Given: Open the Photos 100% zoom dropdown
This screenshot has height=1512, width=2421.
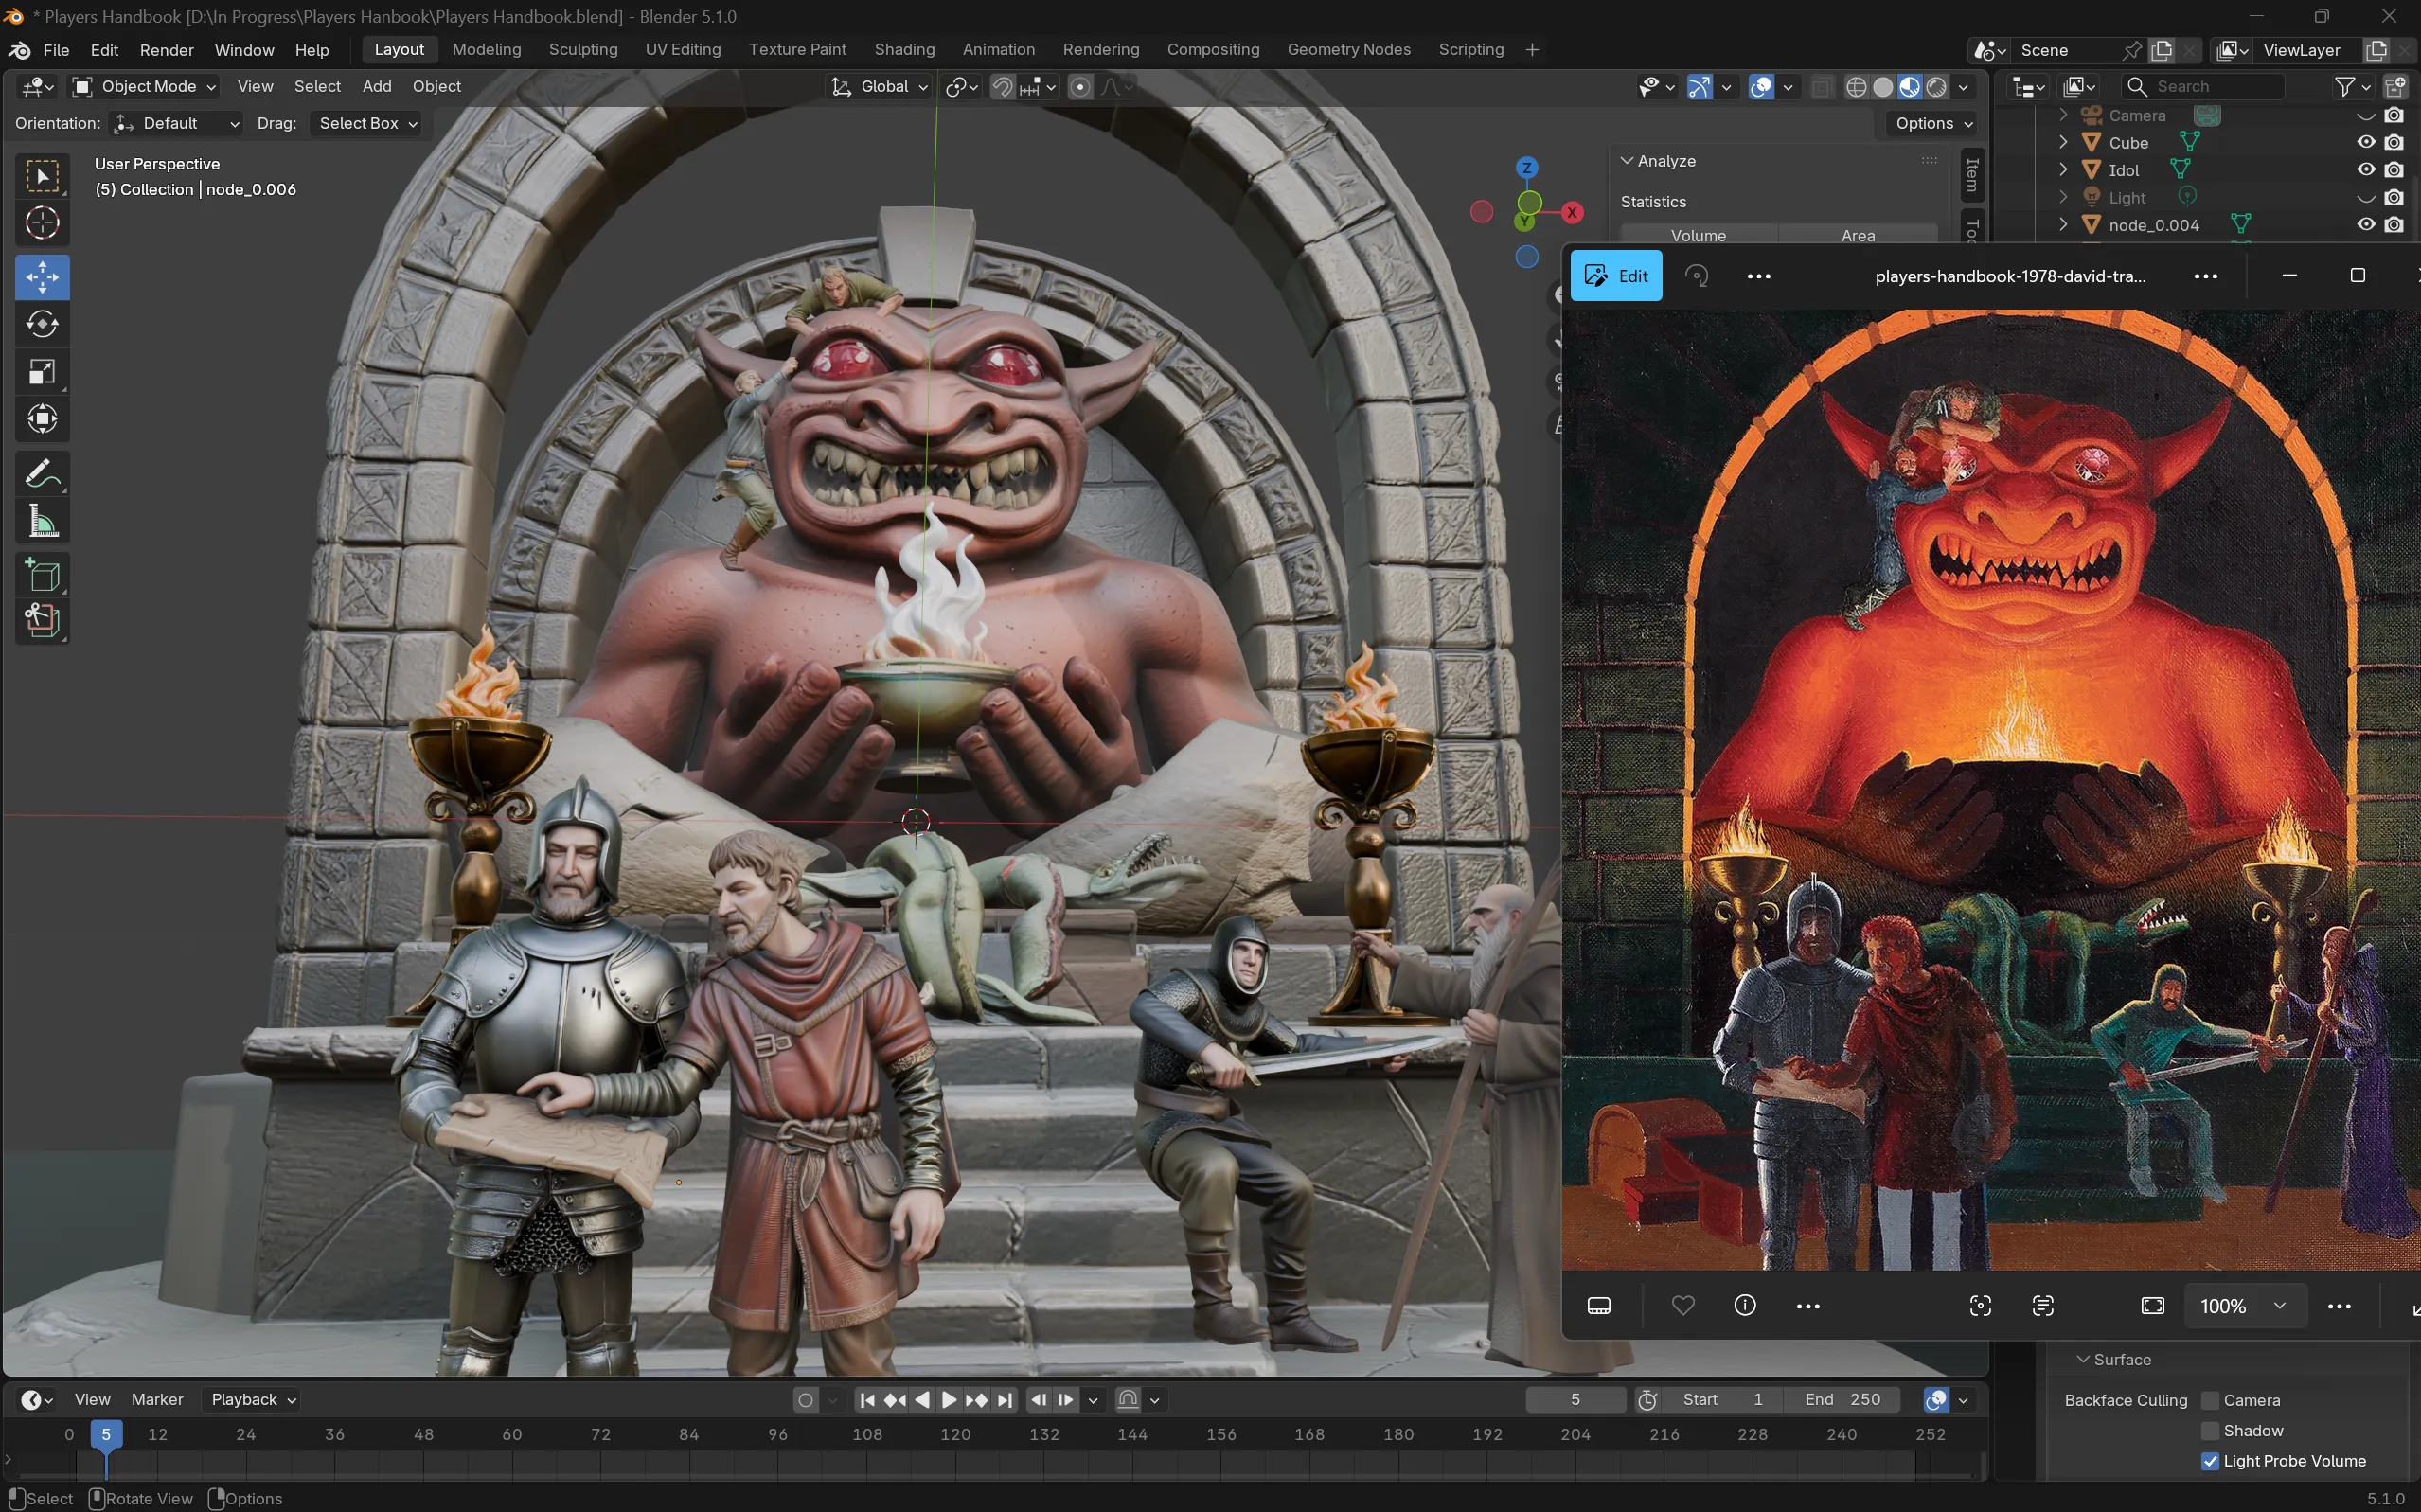Looking at the screenshot, I should [2243, 1306].
